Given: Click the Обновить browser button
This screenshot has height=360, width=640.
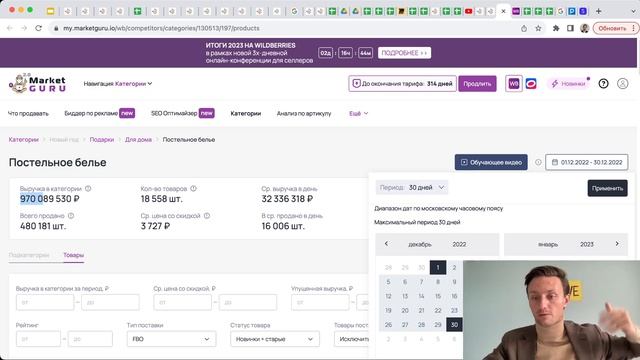Looking at the screenshot, I should [616, 28].
